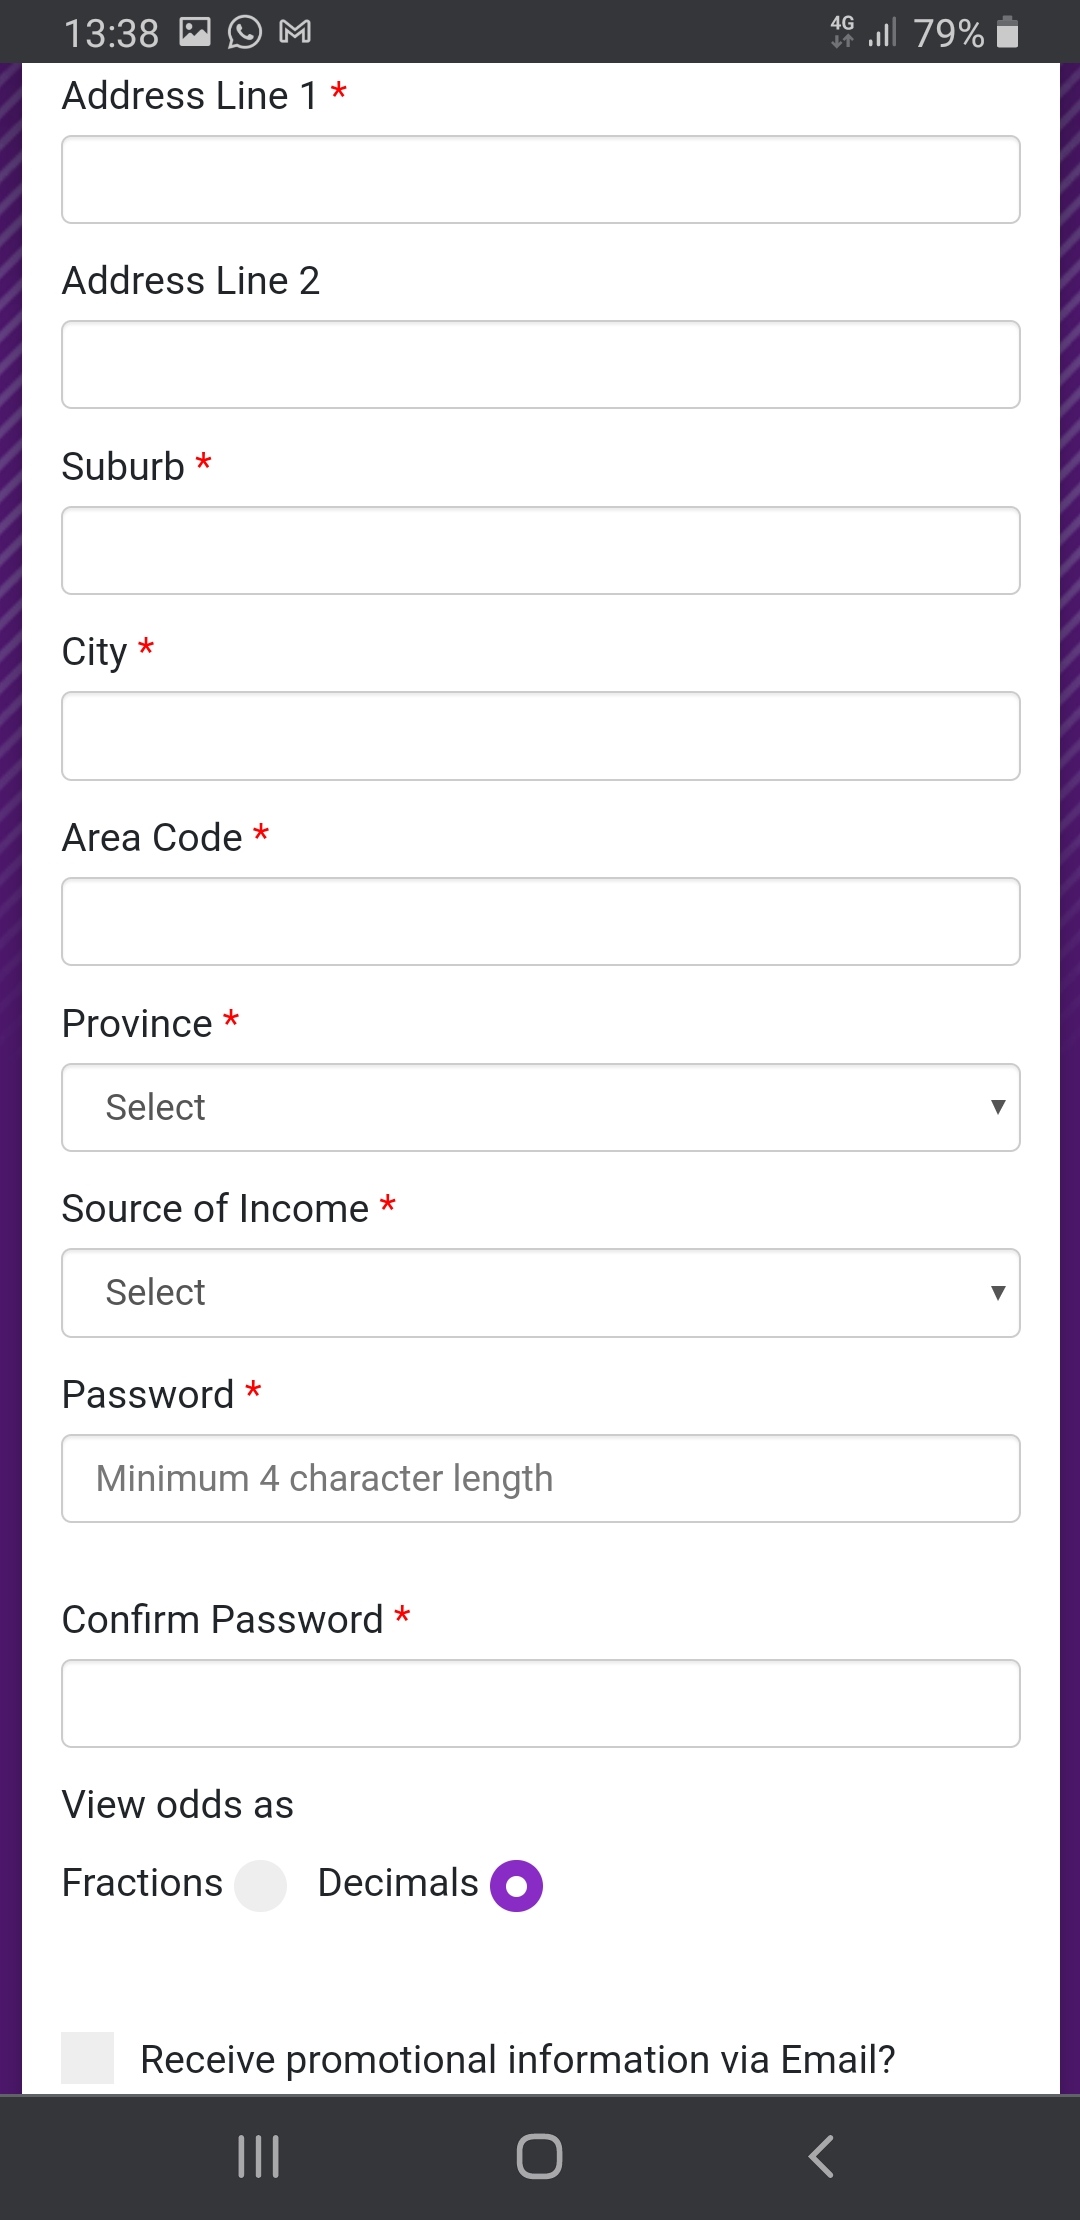The height and width of the screenshot is (2220, 1080).
Task: Focus the Suburb input field
Action: pyautogui.click(x=540, y=550)
